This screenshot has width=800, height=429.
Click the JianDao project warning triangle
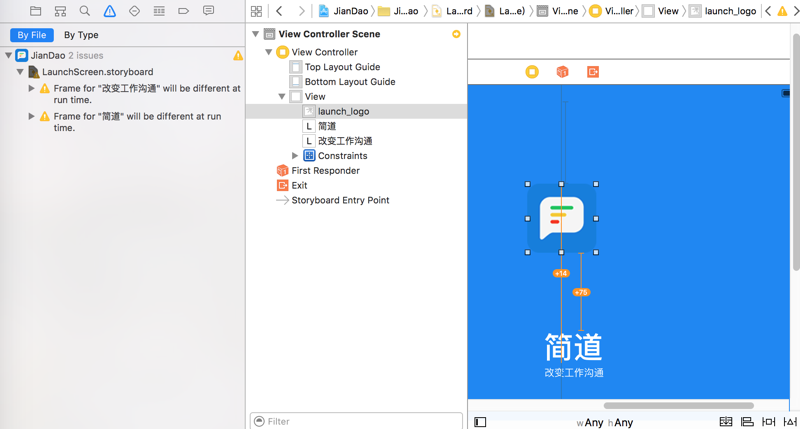(238, 56)
